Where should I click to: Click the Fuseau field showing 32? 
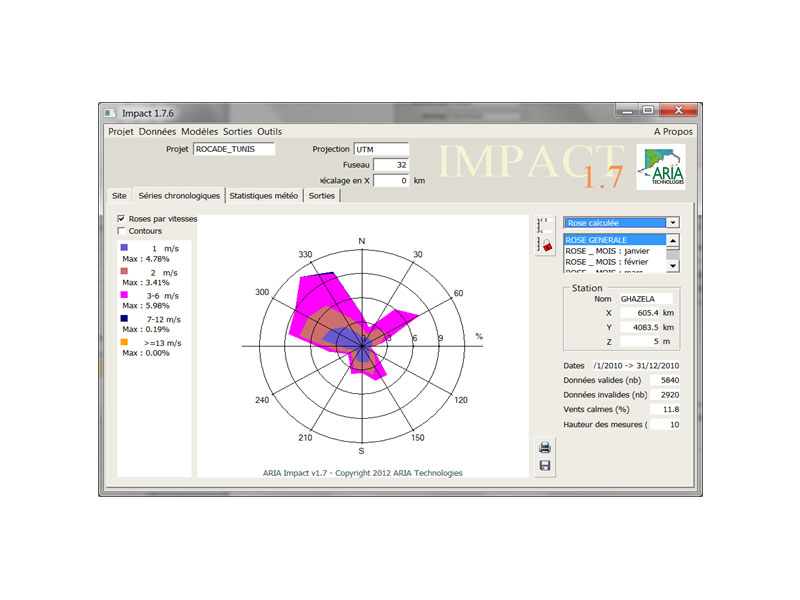391,165
